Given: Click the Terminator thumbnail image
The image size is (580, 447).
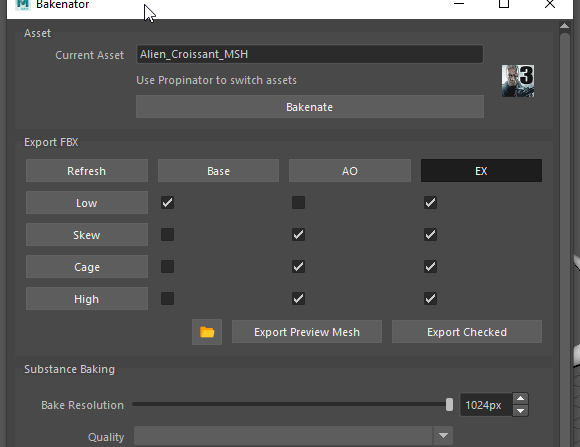Looking at the screenshot, I should (518, 81).
